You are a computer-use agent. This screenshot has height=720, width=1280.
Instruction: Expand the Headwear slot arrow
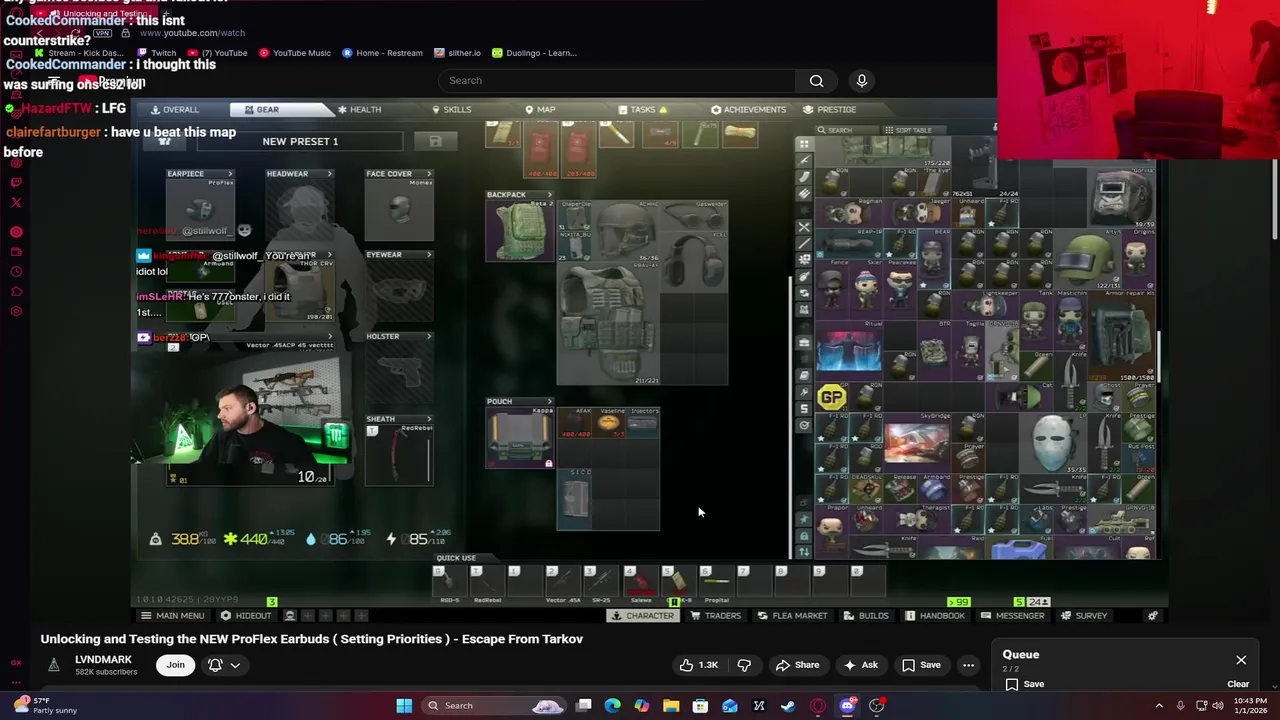point(329,174)
